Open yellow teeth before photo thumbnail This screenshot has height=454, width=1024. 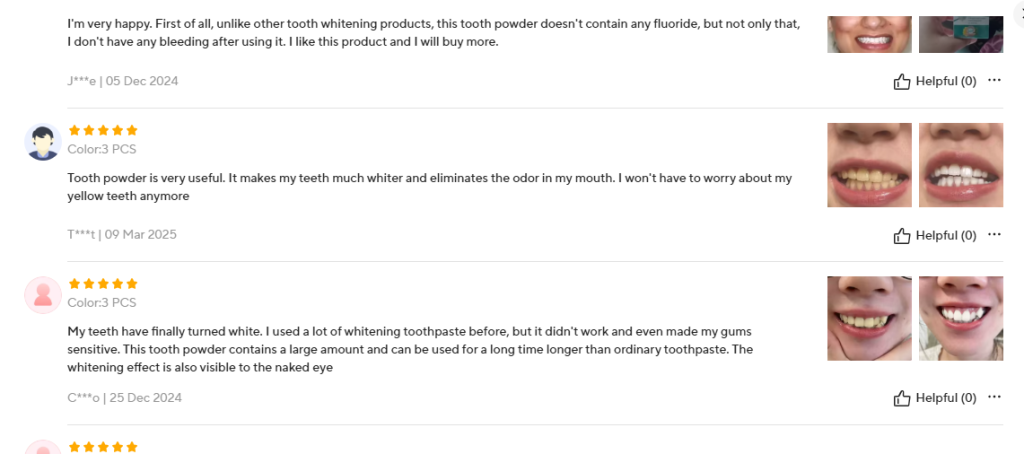(869, 165)
